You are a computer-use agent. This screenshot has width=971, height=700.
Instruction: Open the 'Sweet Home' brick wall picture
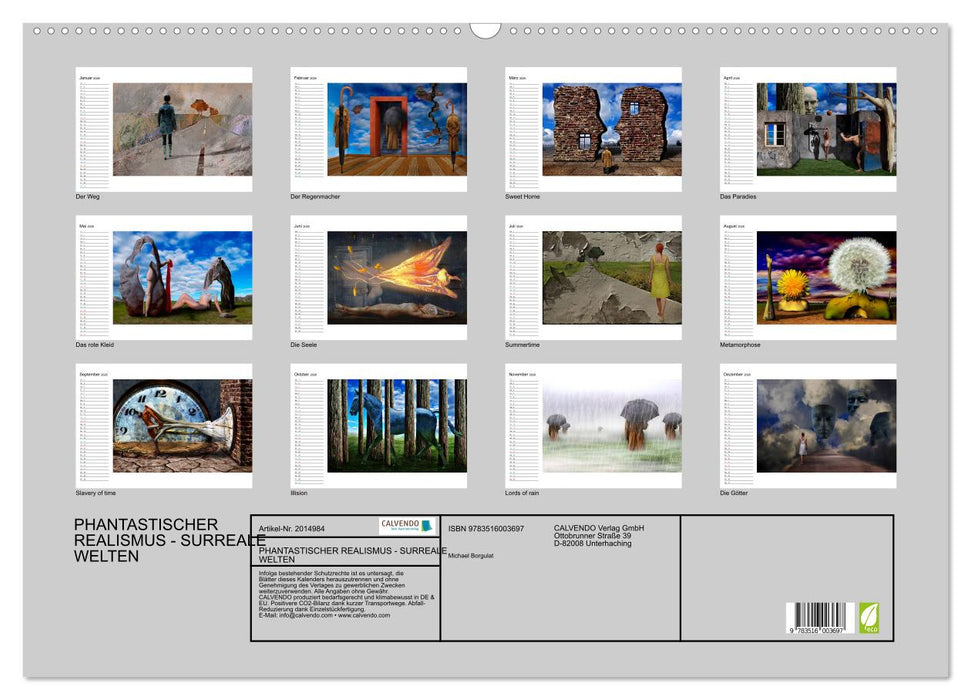611,130
